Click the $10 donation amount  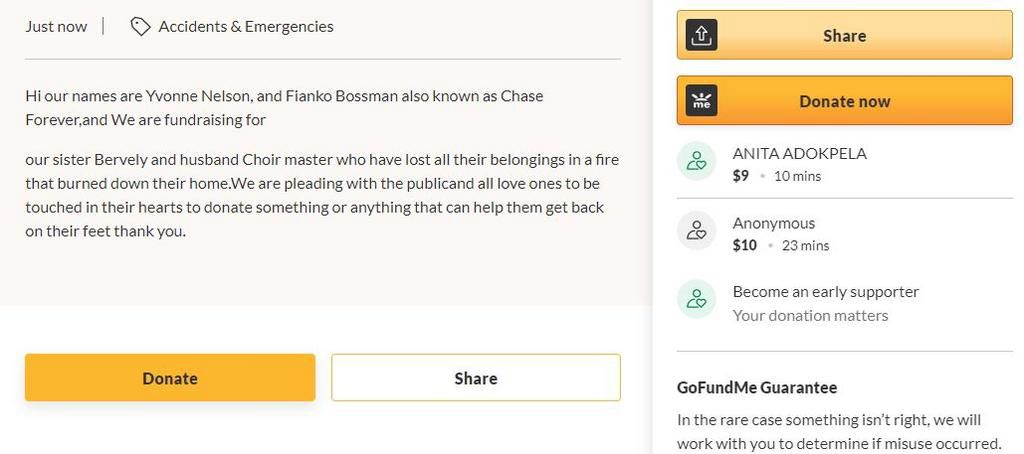[744, 245]
